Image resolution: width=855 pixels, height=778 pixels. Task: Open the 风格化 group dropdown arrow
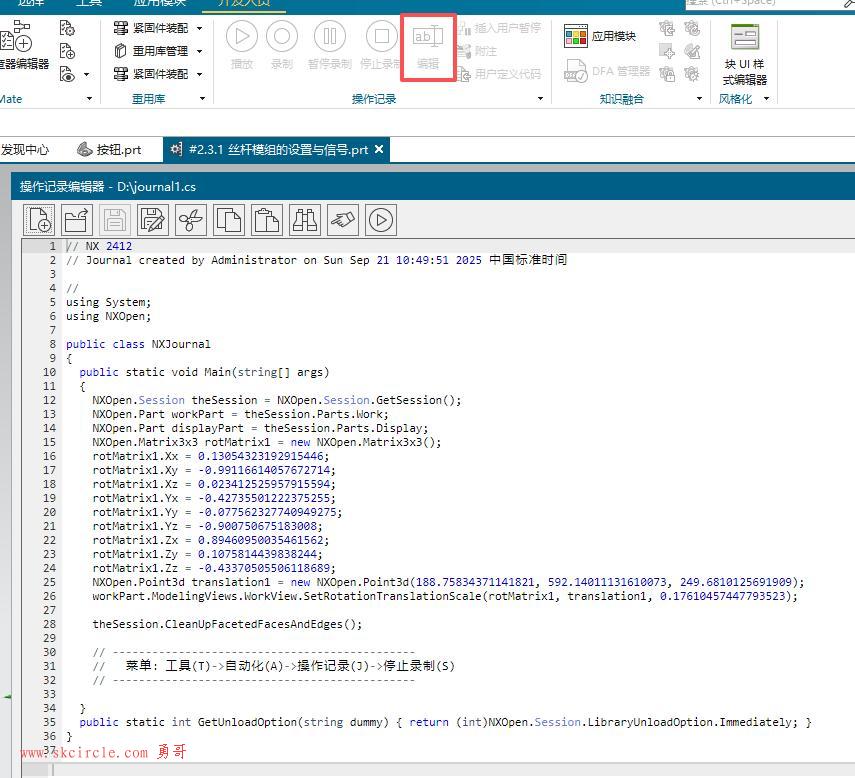767,99
